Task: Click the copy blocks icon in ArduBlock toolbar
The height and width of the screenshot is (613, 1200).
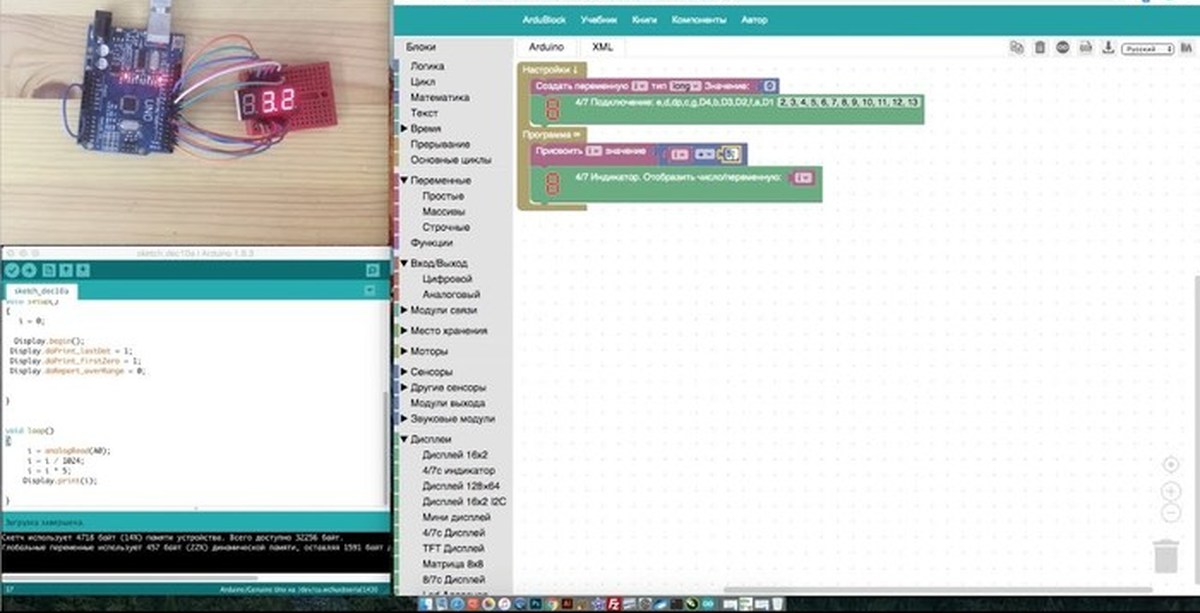Action: point(1017,46)
